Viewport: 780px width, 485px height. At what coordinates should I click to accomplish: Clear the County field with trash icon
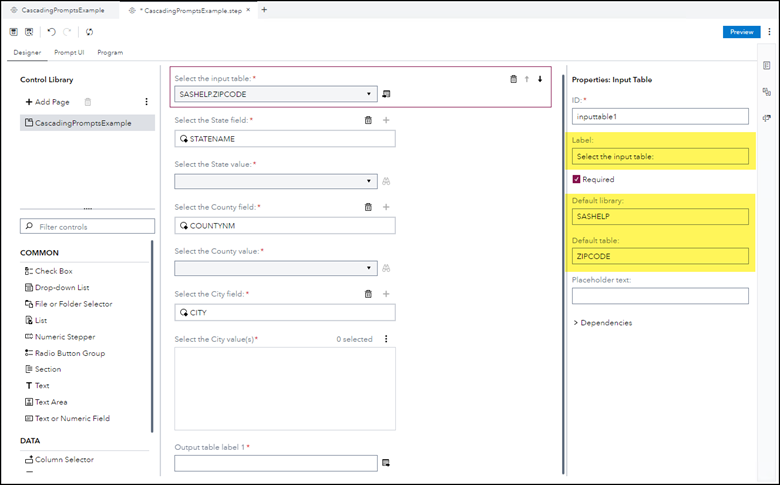[368, 207]
